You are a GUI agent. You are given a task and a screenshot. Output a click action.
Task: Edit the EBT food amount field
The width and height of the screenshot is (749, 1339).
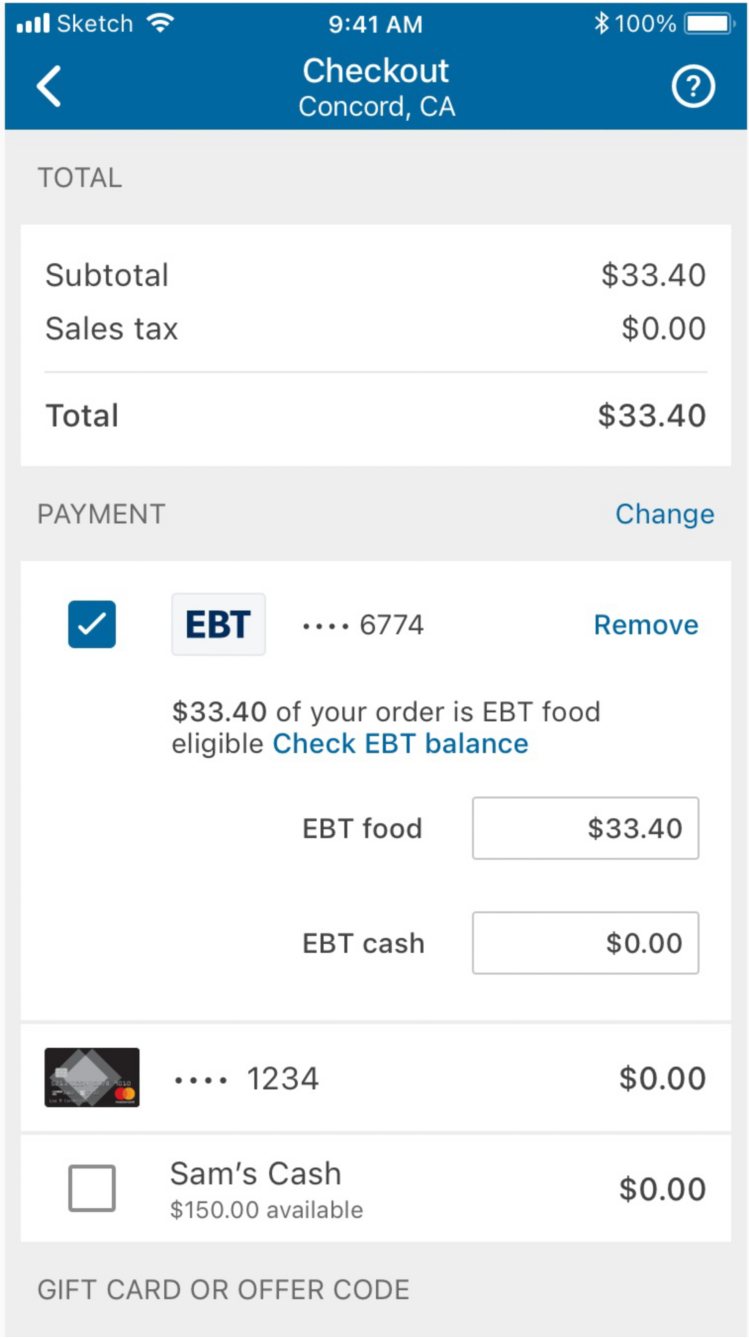tap(585, 828)
